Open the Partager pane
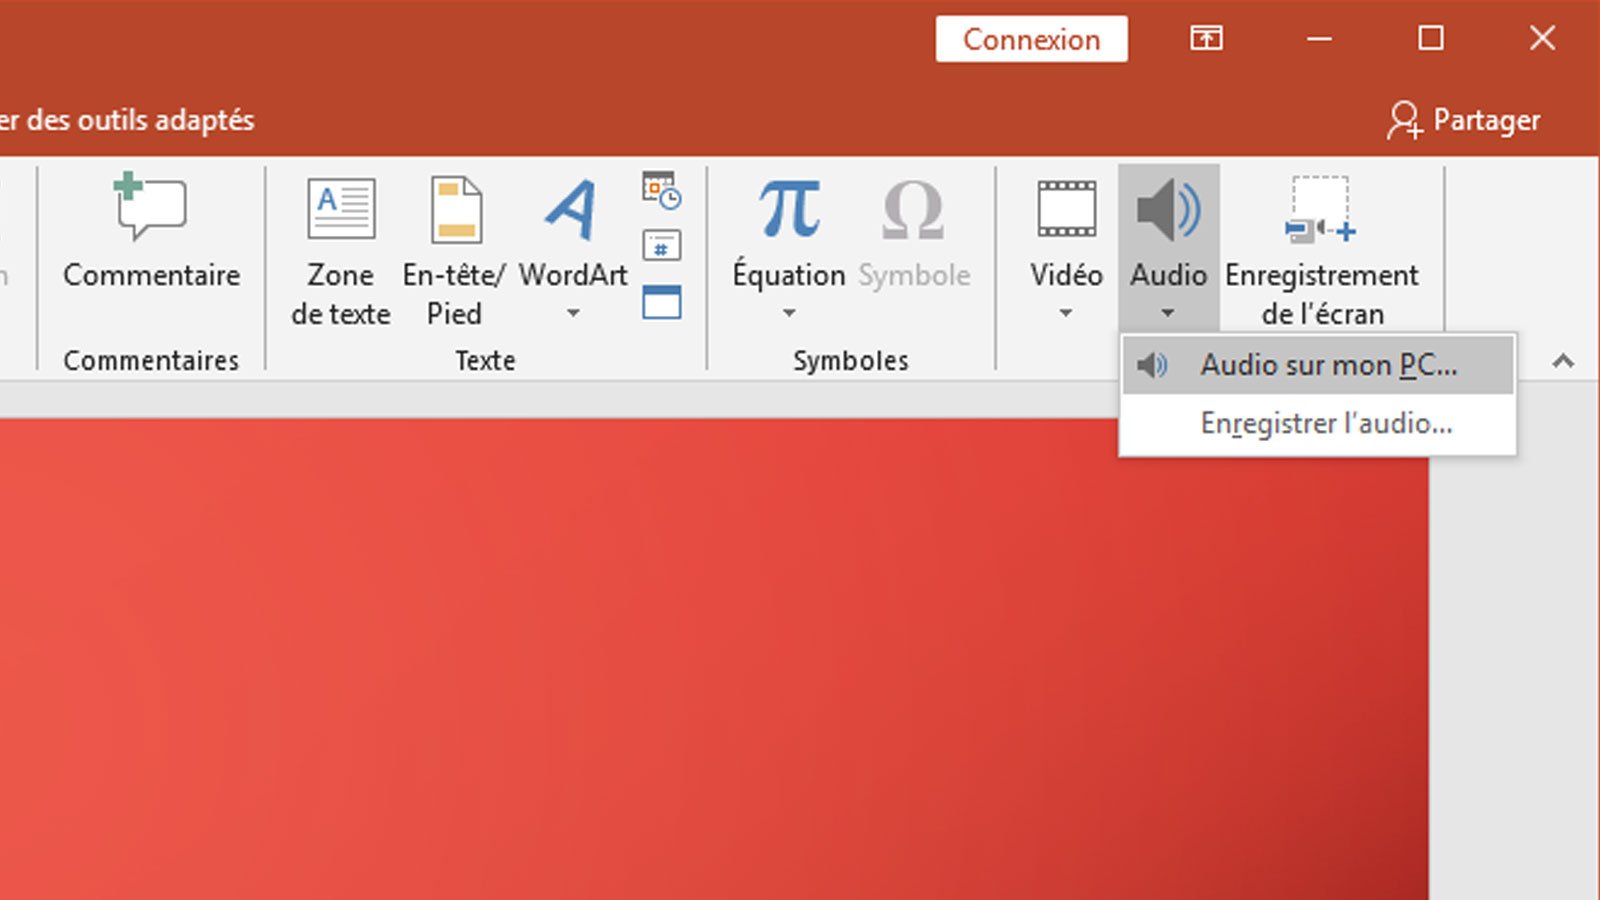This screenshot has height=900, width=1600. pos(1465,119)
